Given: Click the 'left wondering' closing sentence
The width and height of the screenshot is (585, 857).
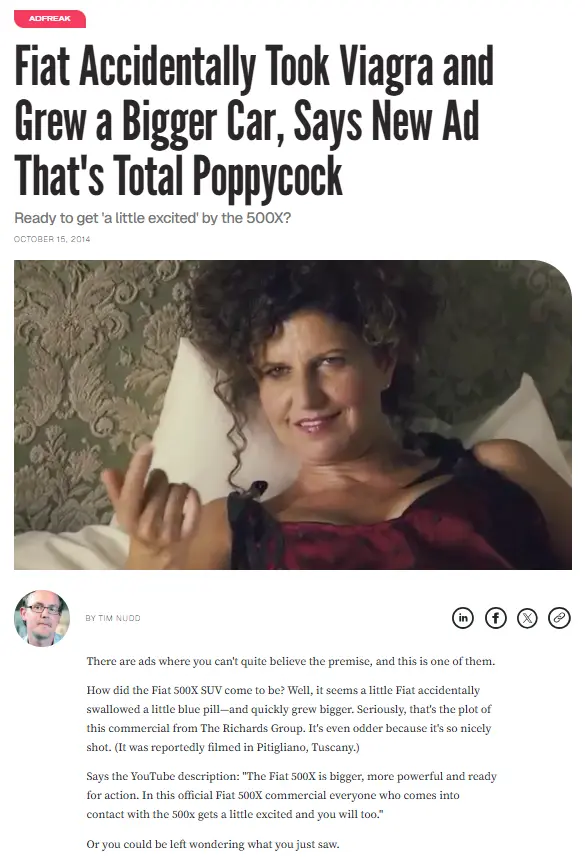Looking at the screenshot, I should click(x=213, y=844).
